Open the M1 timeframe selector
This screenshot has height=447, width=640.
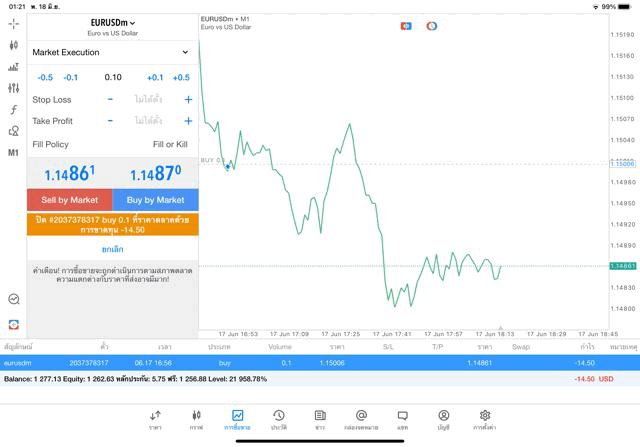click(x=13, y=153)
